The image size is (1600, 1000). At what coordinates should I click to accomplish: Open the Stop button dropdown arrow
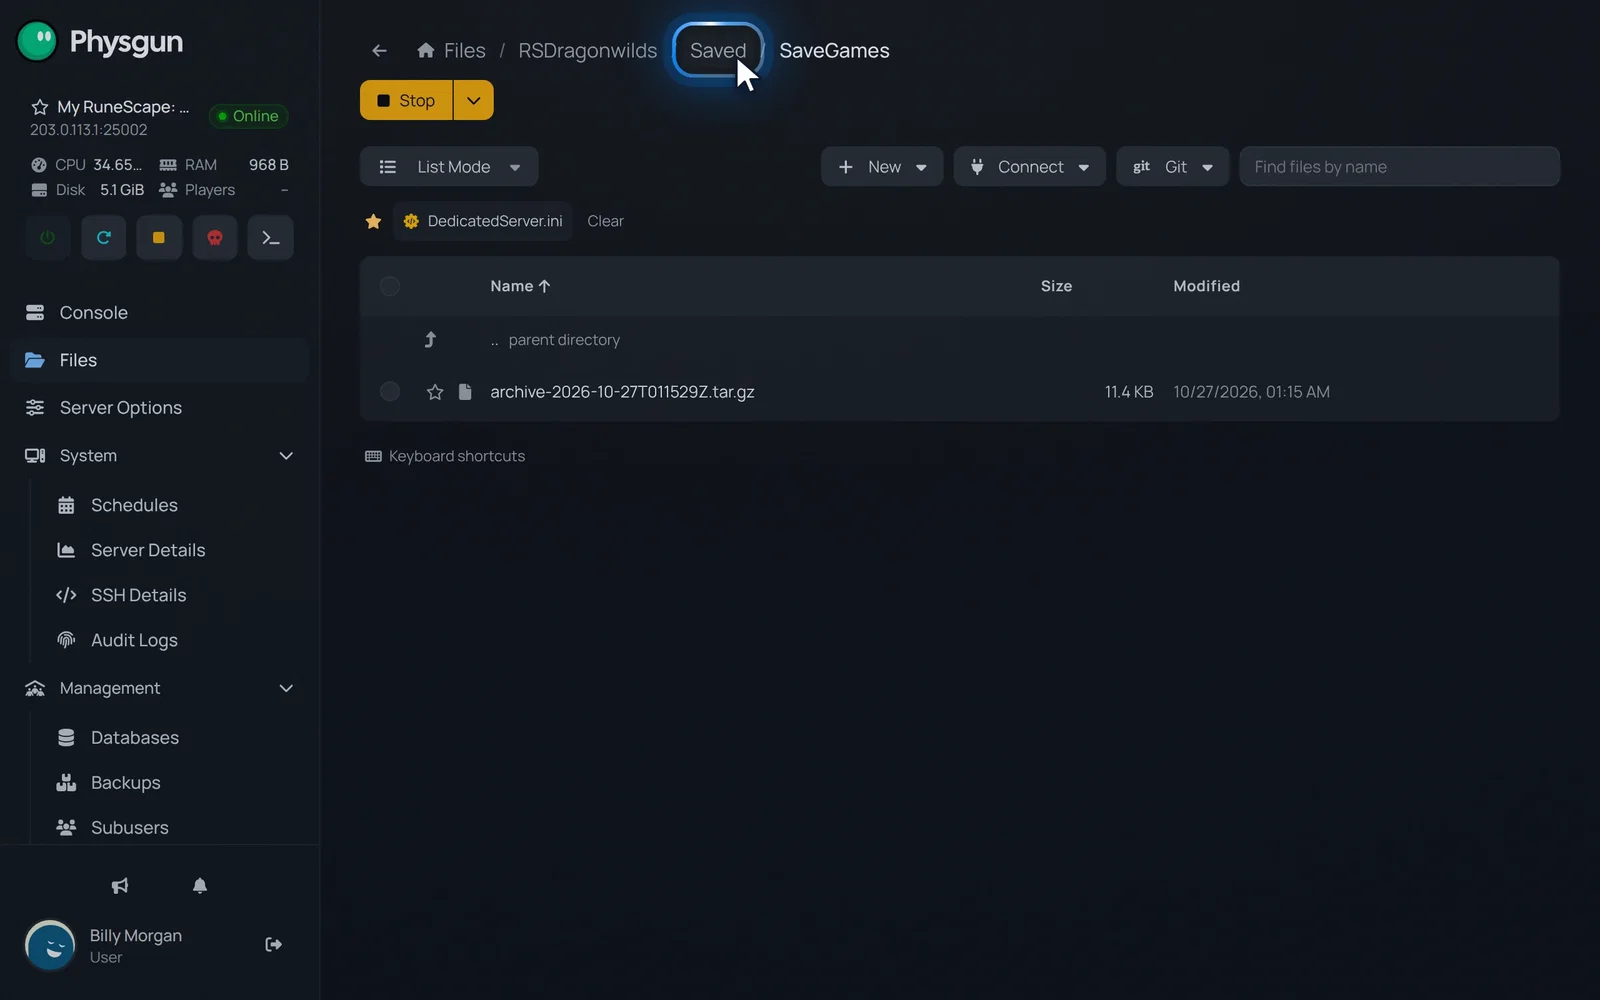474,100
